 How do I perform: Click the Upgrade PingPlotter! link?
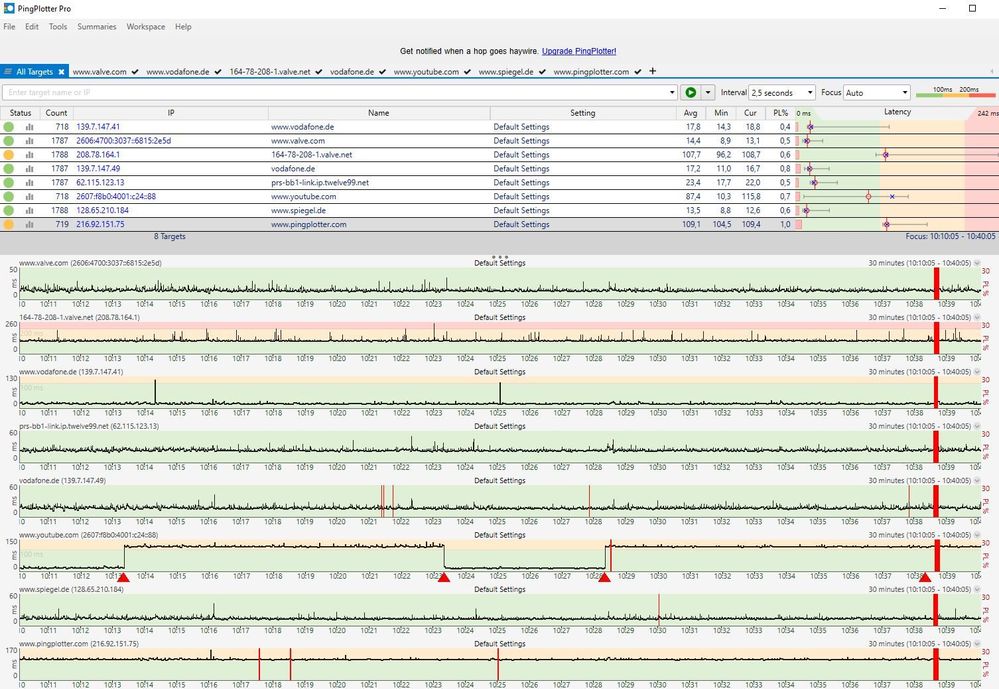click(579, 51)
